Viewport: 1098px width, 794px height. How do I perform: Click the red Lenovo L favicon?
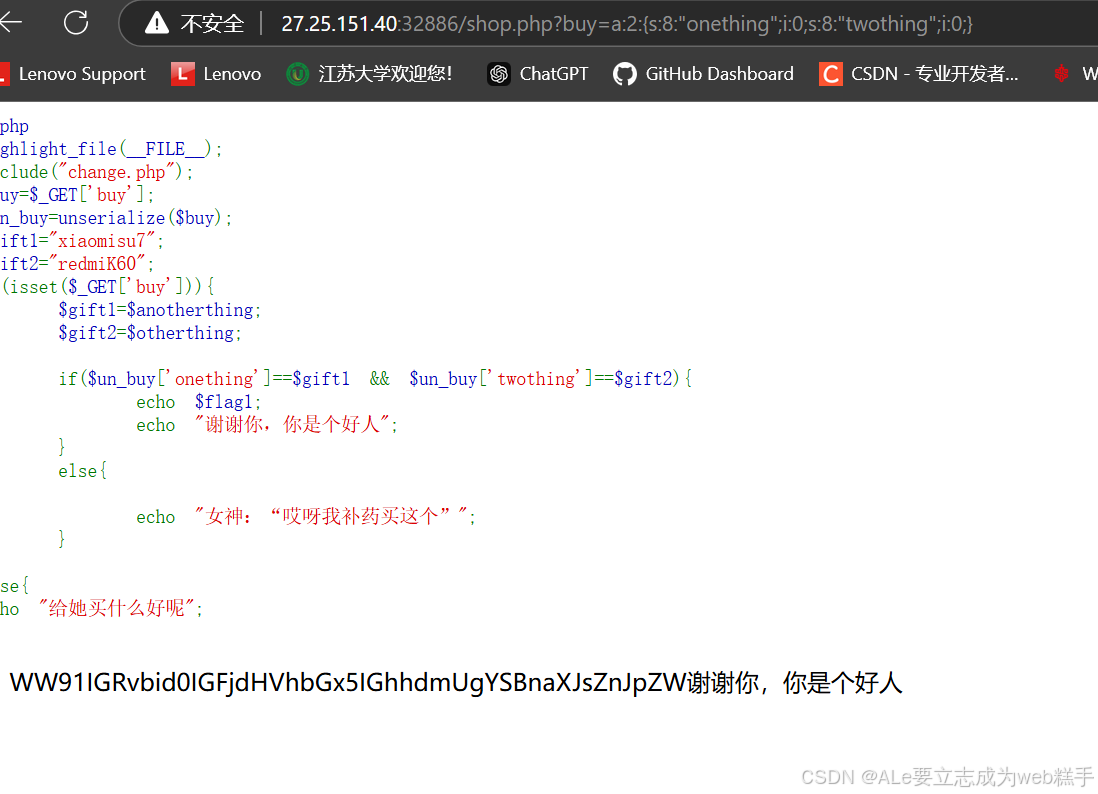click(182, 74)
